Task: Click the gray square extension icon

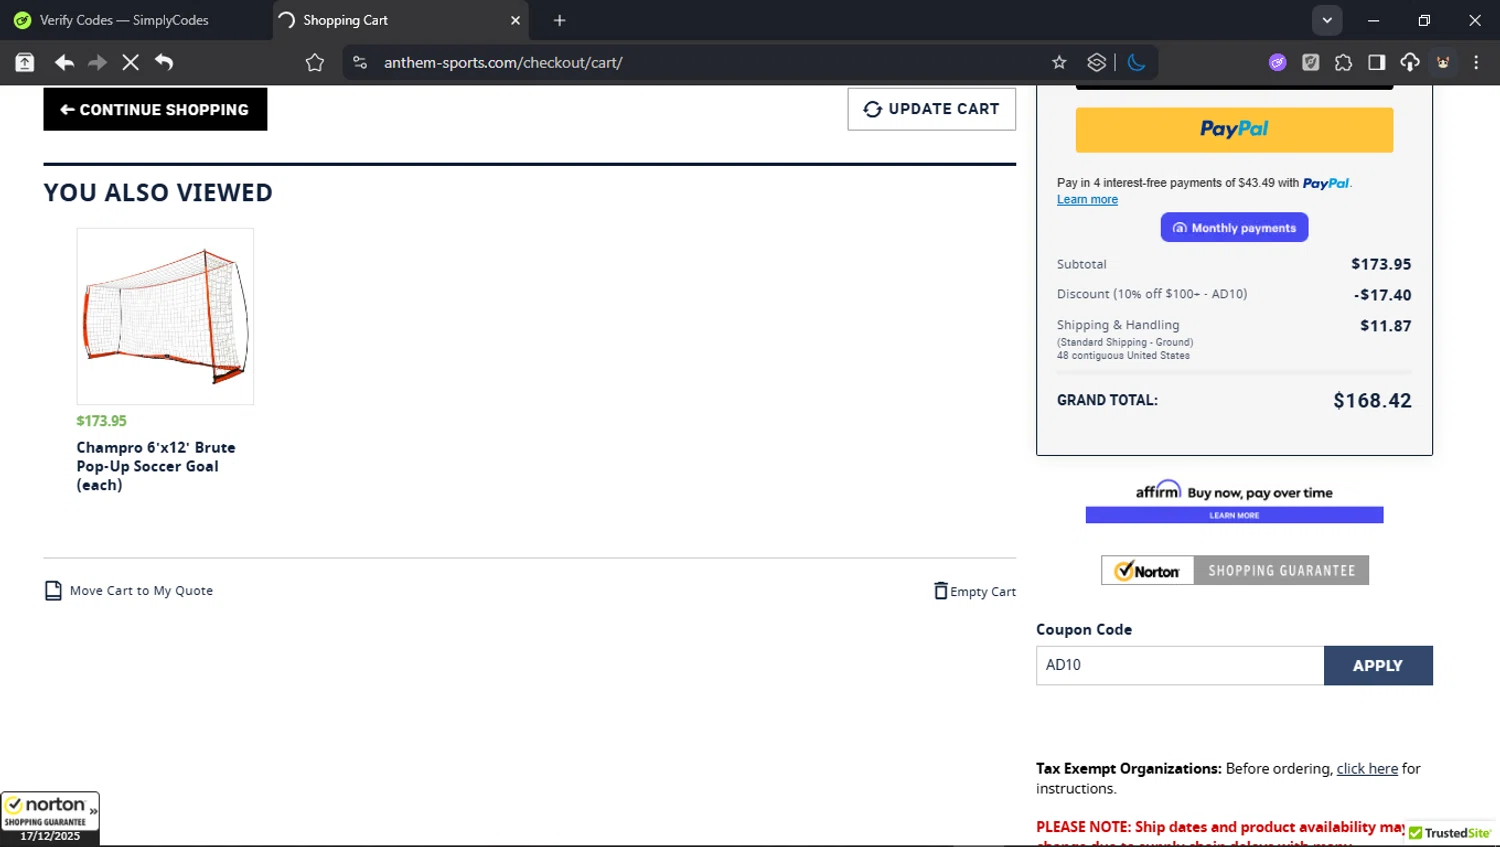Action: point(1310,62)
